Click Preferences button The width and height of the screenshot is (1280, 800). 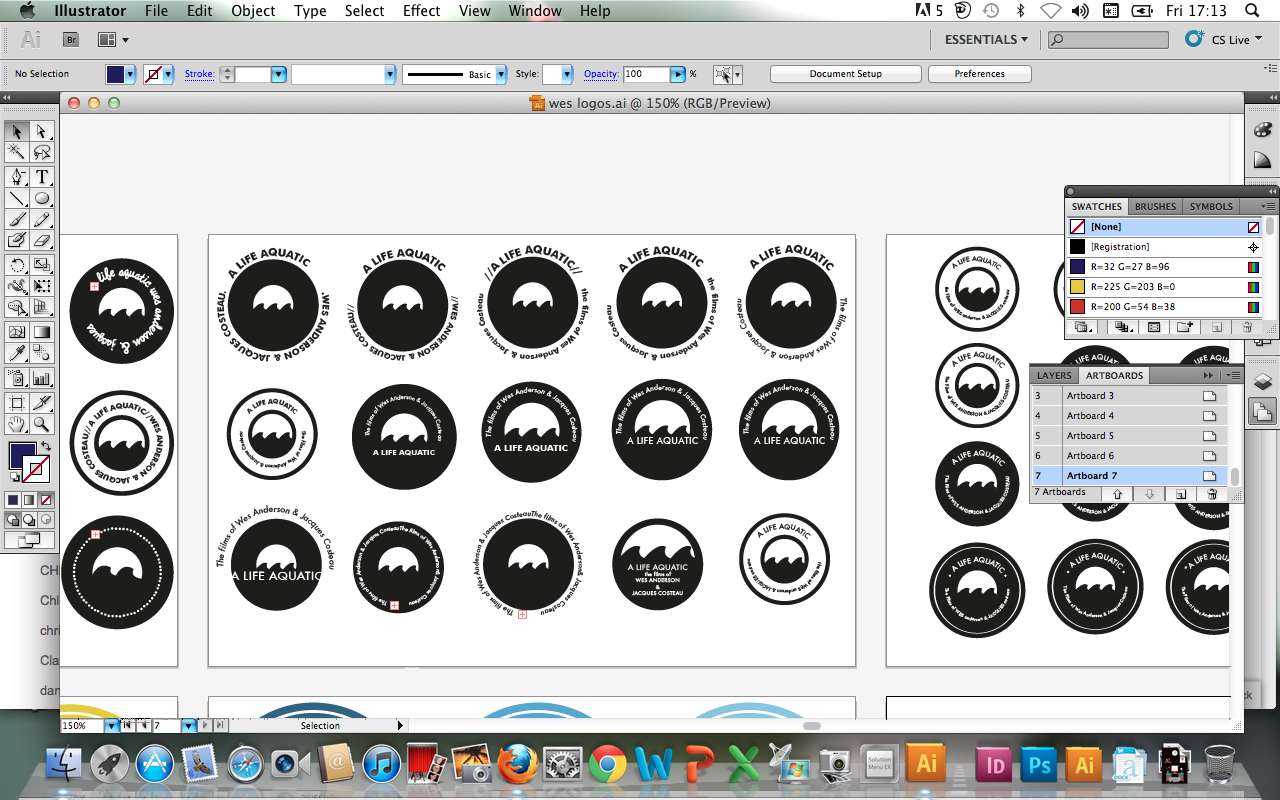[979, 74]
